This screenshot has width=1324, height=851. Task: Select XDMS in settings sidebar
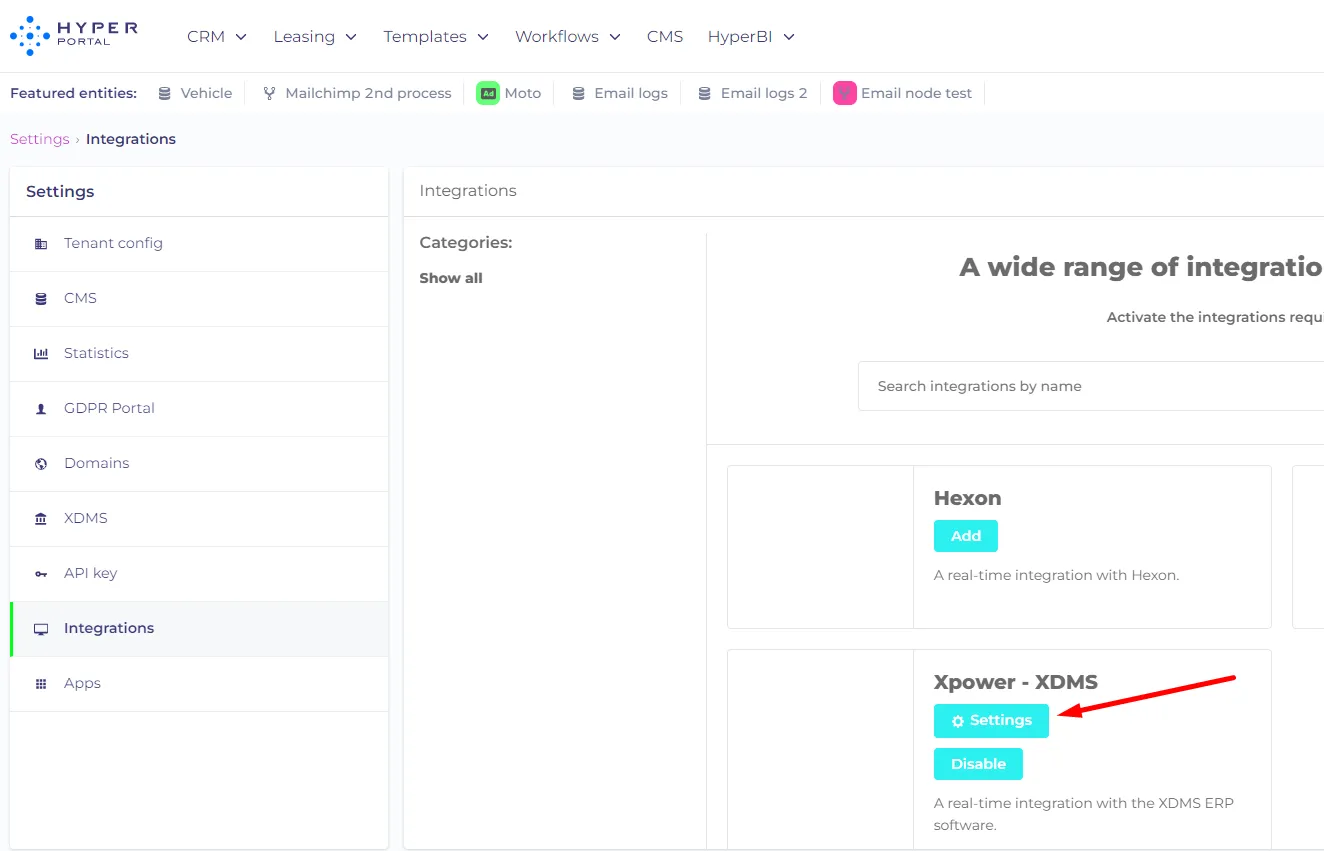tap(199, 519)
